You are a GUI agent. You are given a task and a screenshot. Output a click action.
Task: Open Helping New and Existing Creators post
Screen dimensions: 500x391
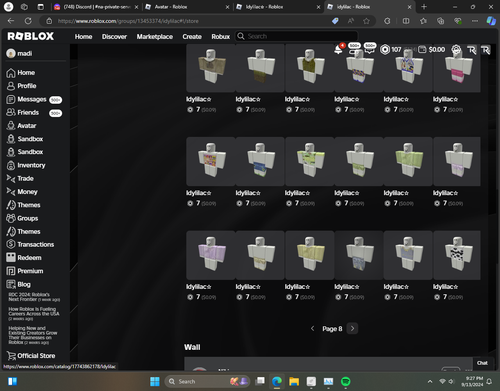(x=33, y=335)
